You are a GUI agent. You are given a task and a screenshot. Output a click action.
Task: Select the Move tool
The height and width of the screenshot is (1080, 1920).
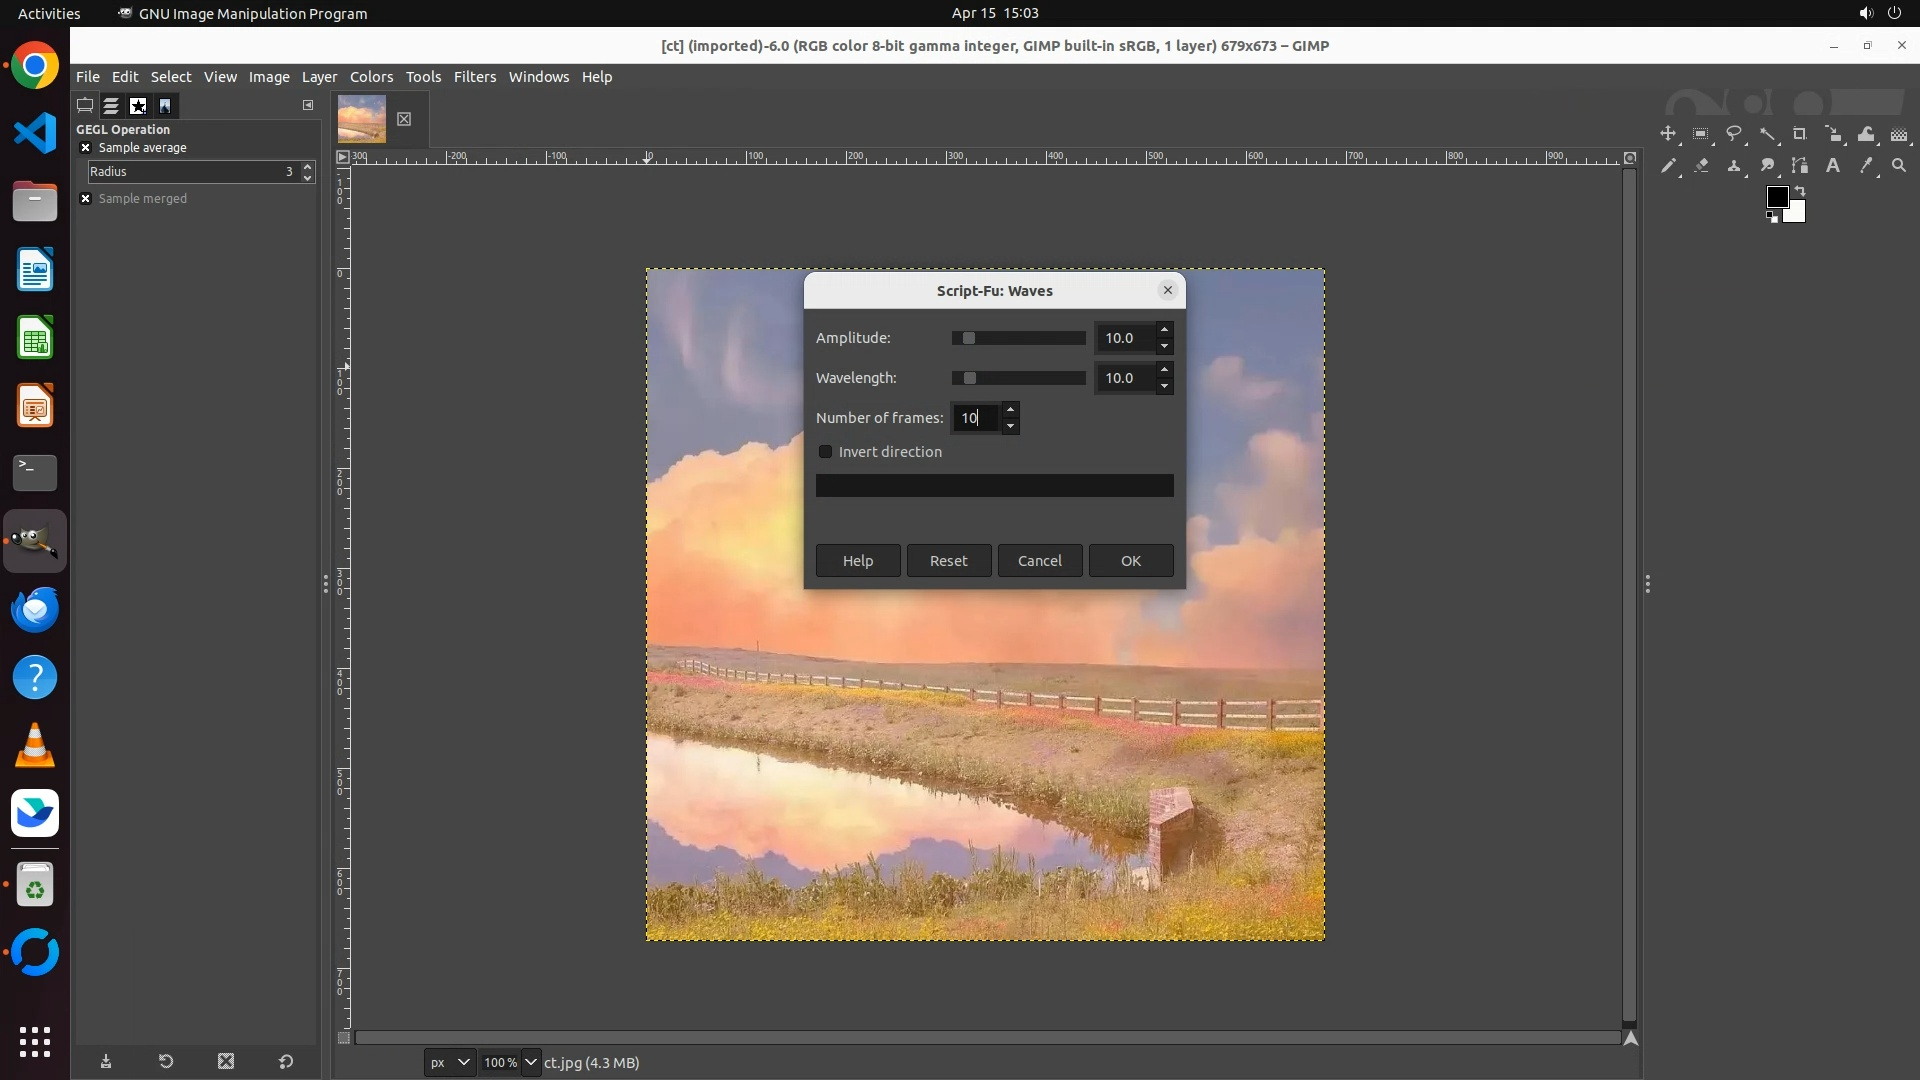point(1668,134)
